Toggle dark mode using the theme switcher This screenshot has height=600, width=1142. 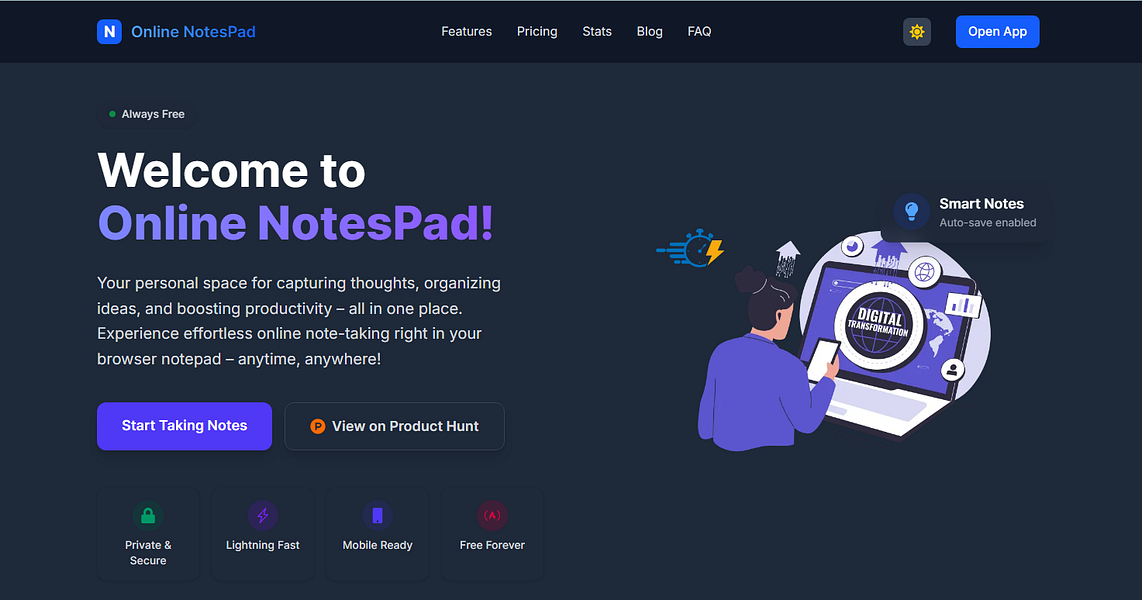click(x=917, y=31)
